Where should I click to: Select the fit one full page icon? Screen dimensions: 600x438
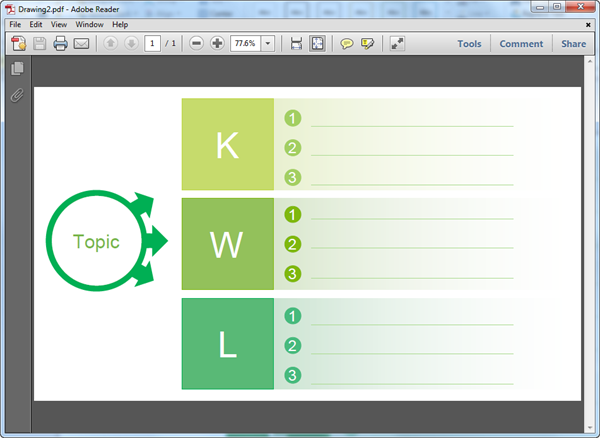(317, 44)
